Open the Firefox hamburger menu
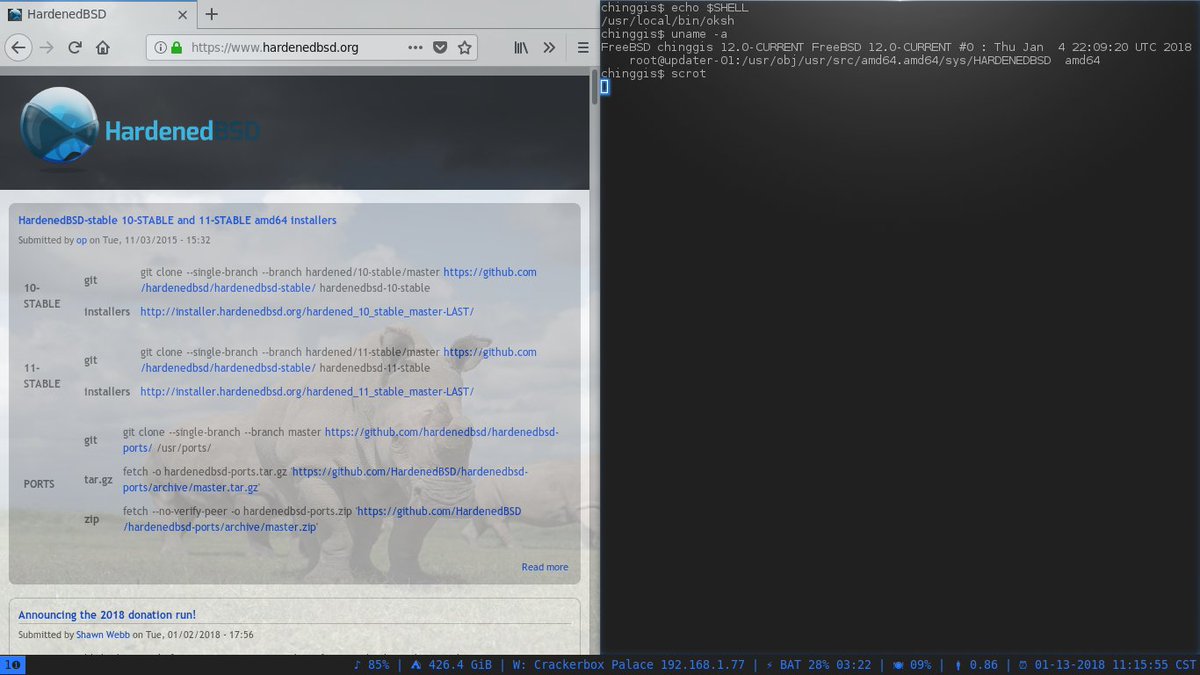The width and height of the screenshot is (1200, 675). (583, 47)
